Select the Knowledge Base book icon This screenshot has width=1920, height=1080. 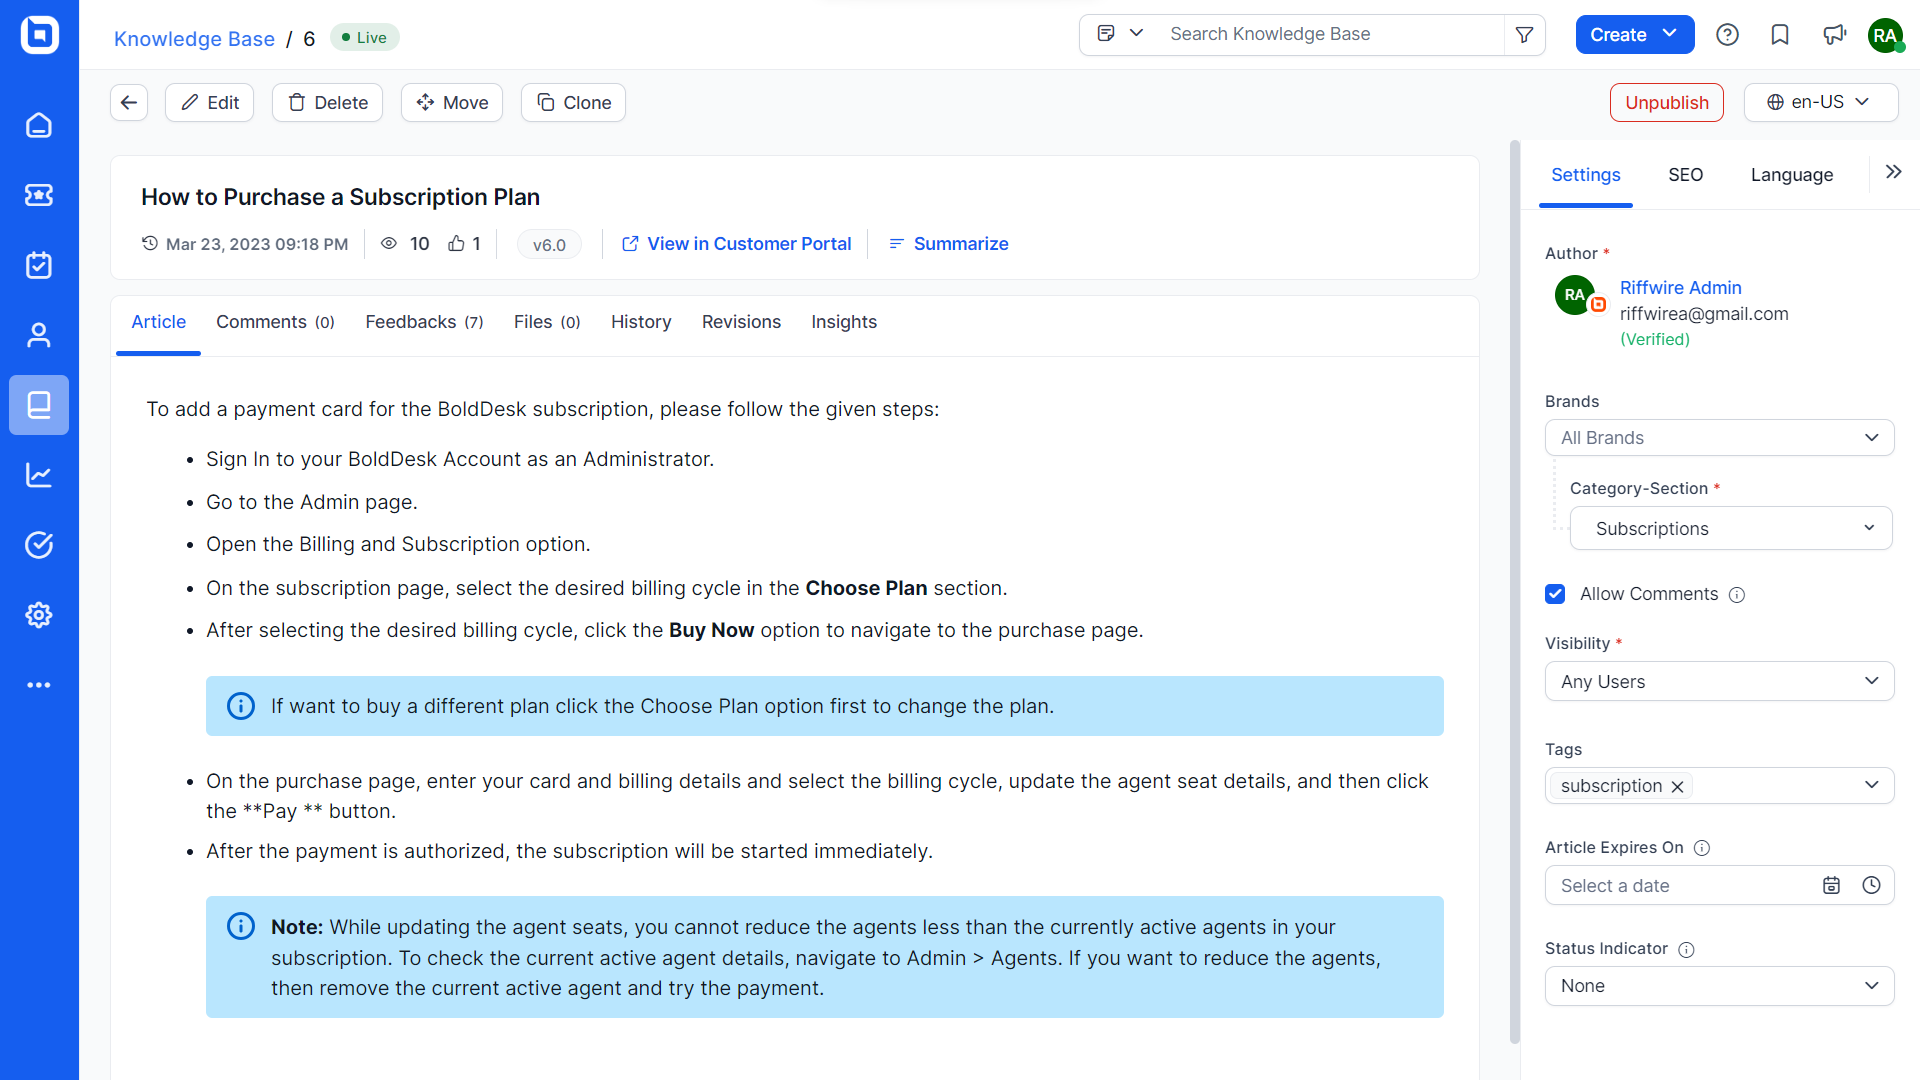pyautogui.click(x=39, y=405)
